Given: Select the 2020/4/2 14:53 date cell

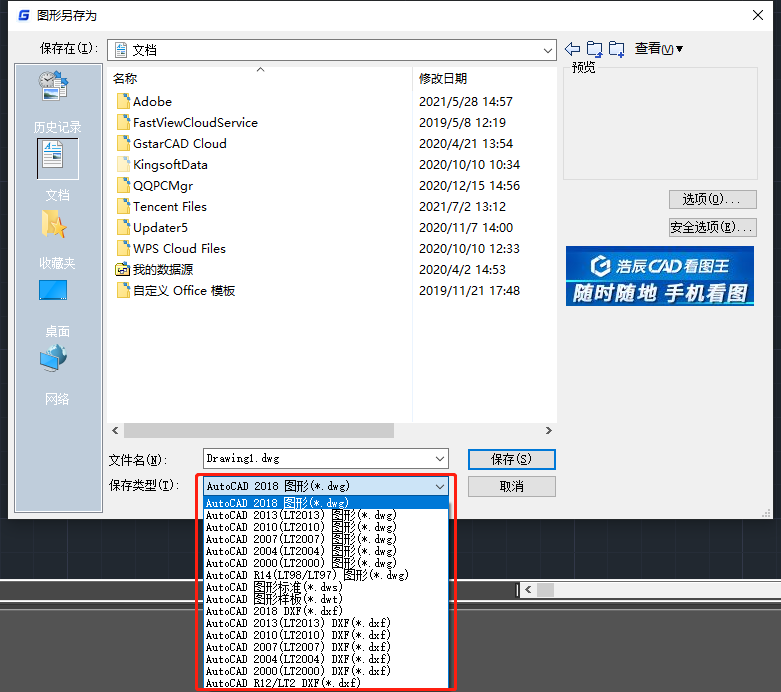Looking at the screenshot, I should click(462, 270).
